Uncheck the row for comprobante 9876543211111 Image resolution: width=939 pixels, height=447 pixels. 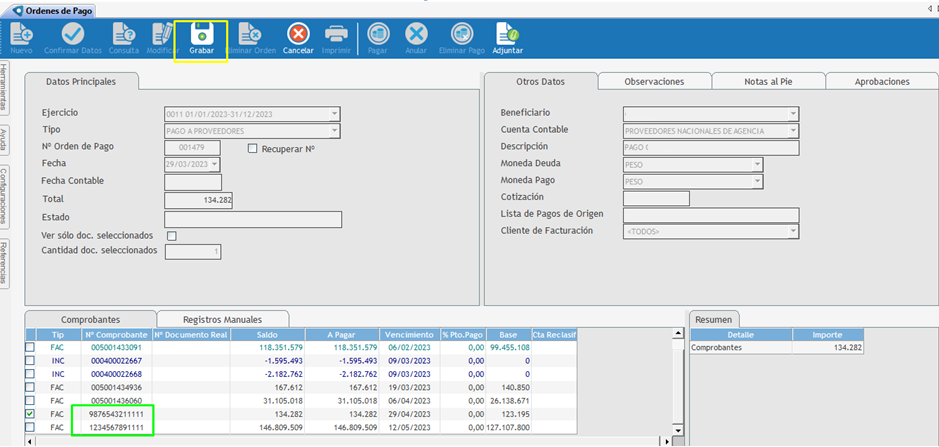[29, 414]
